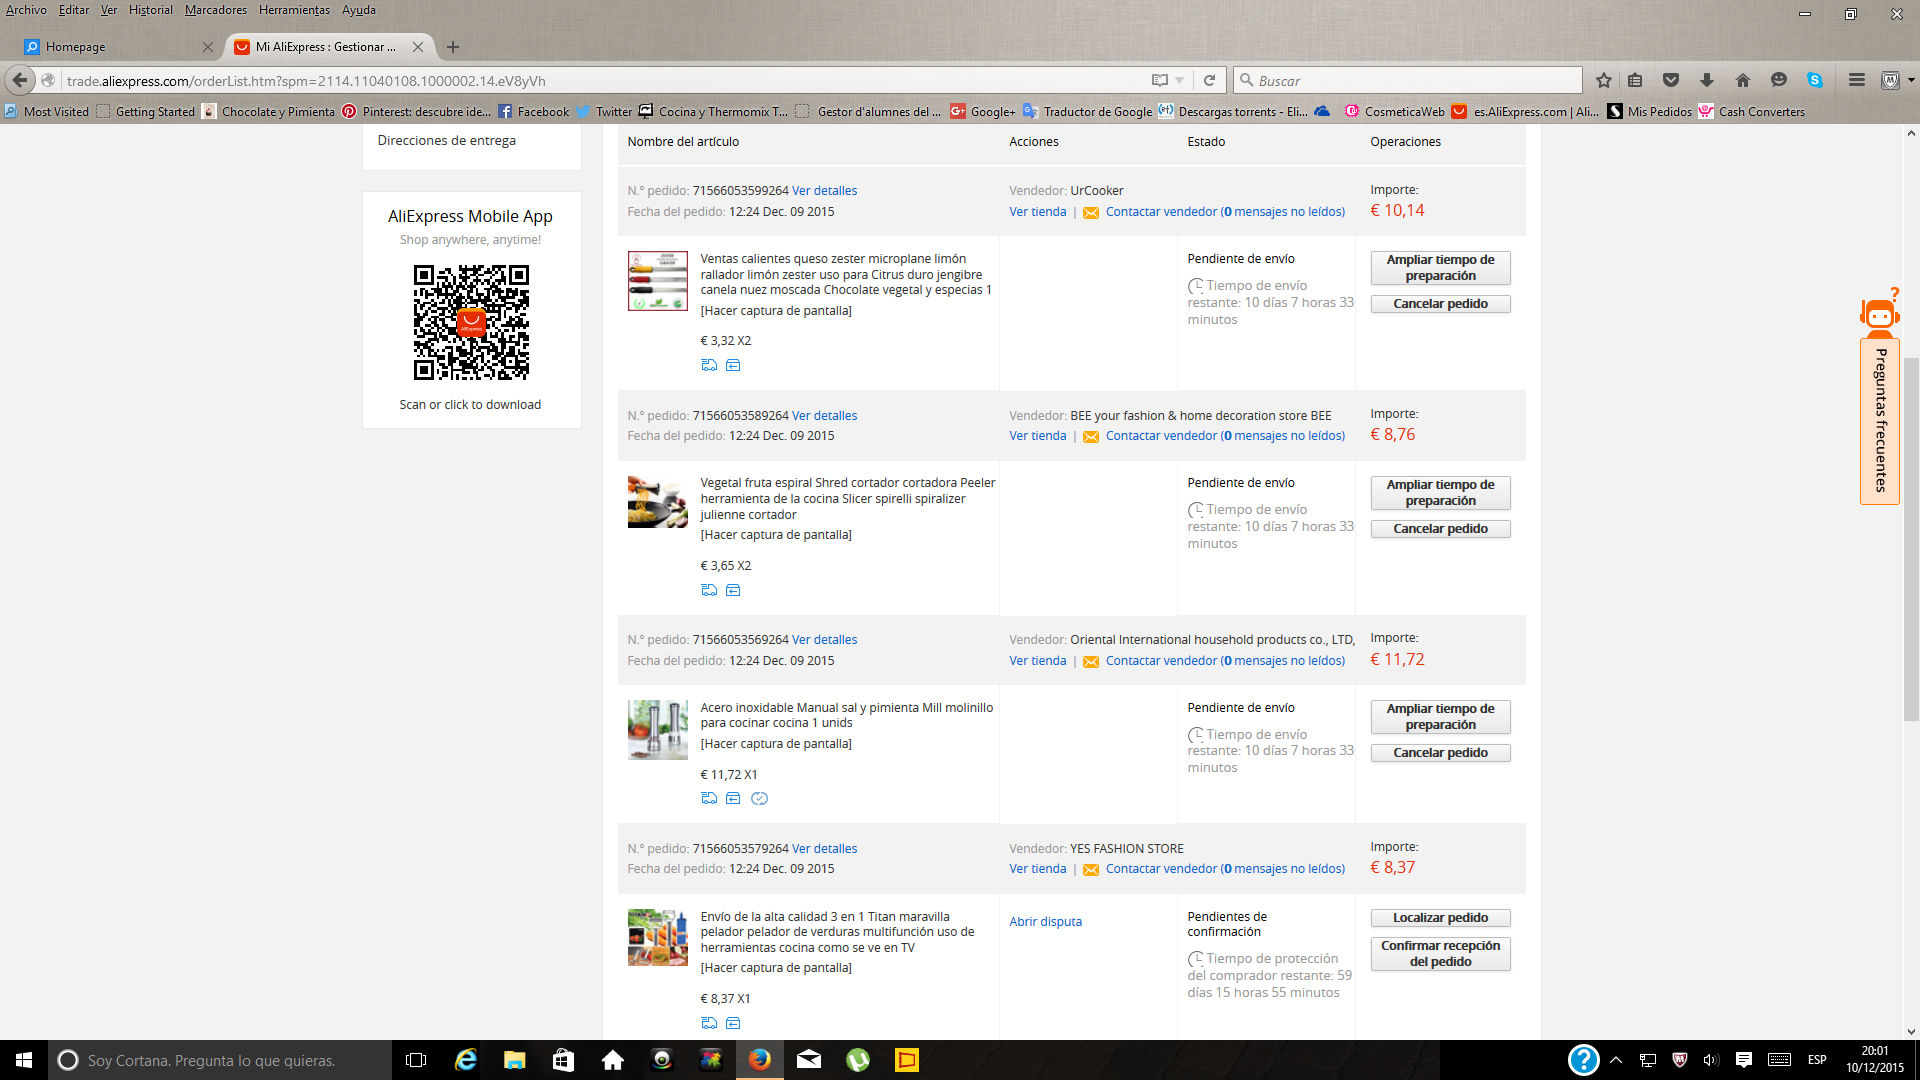Click the Skype toolbar icon
1920x1080 pixels.
pos(1815,80)
